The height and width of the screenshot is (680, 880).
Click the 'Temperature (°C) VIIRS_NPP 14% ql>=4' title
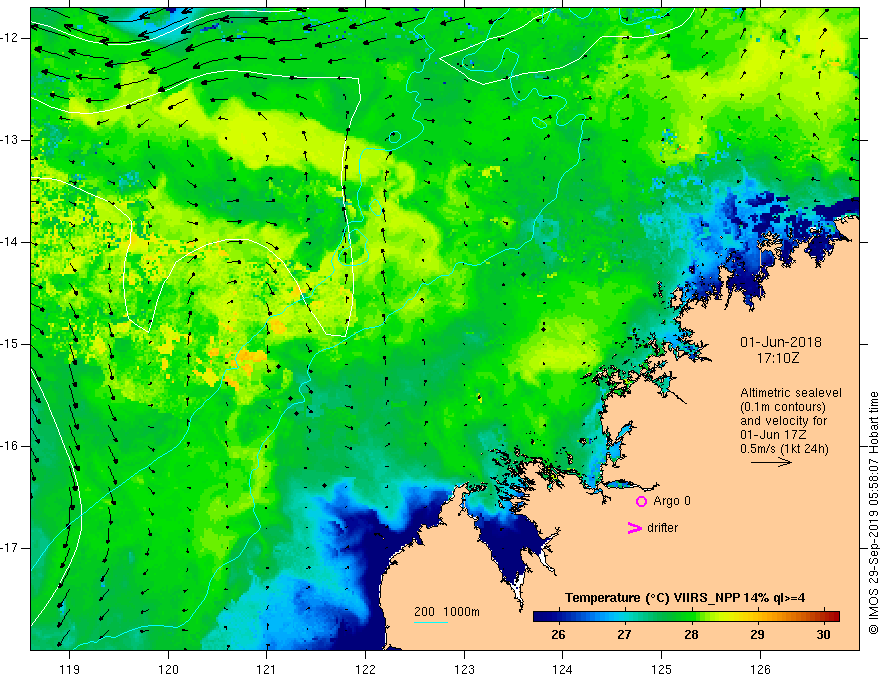(685, 598)
